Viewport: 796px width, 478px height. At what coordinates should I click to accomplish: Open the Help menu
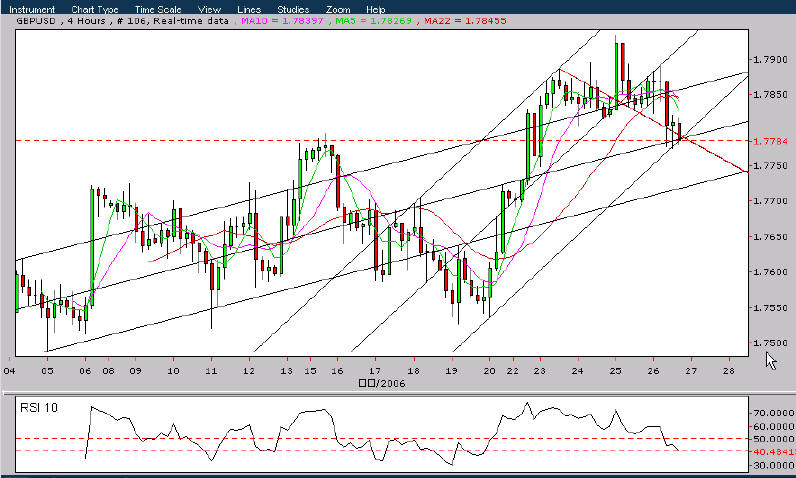click(375, 9)
